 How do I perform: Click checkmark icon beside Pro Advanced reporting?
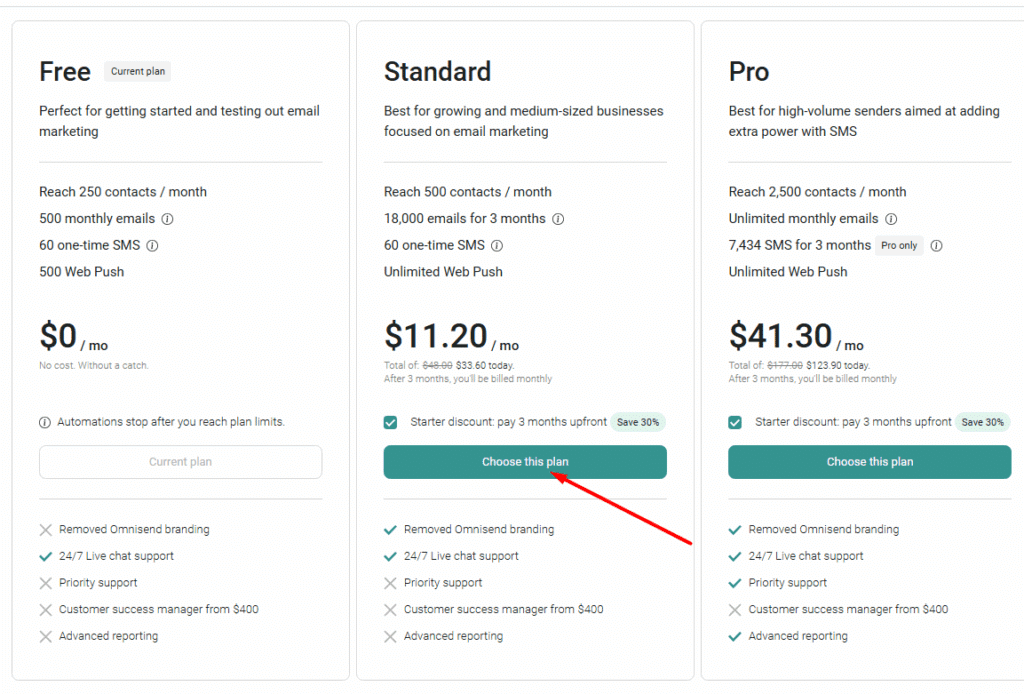(735, 637)
